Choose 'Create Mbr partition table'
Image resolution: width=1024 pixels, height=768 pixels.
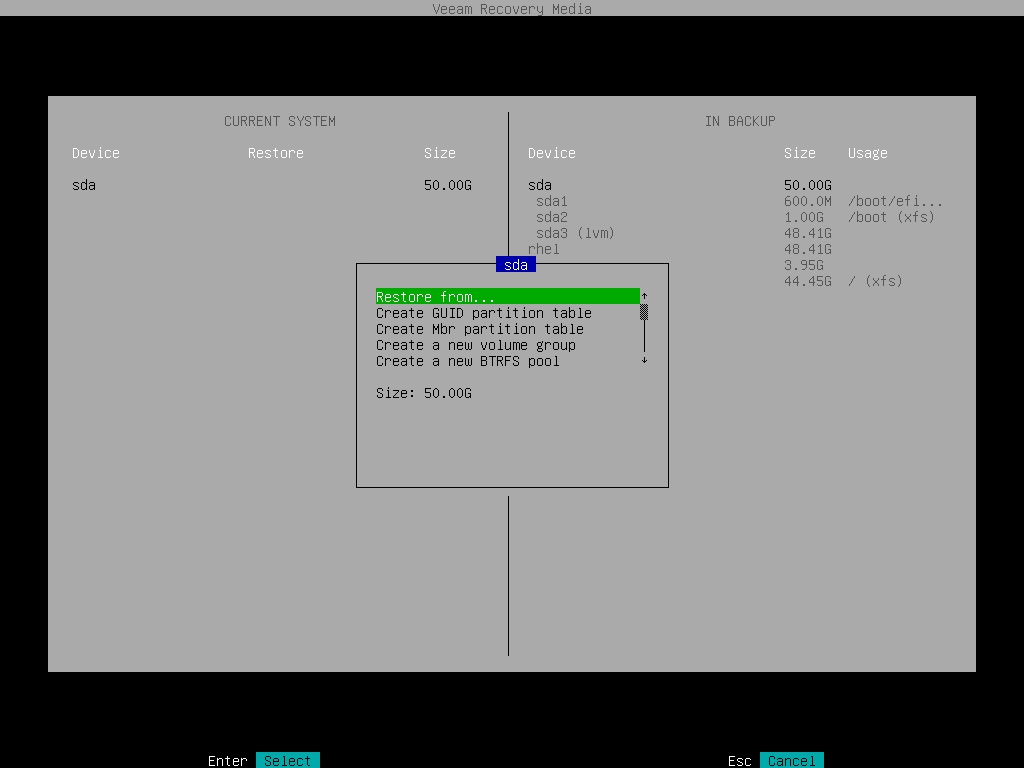[479, 329]
